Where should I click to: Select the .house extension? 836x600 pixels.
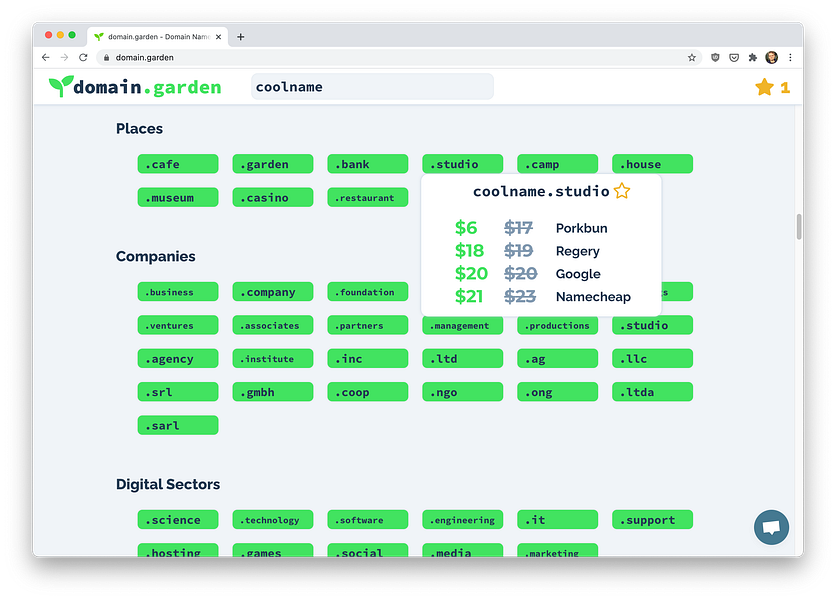[653, 164]
